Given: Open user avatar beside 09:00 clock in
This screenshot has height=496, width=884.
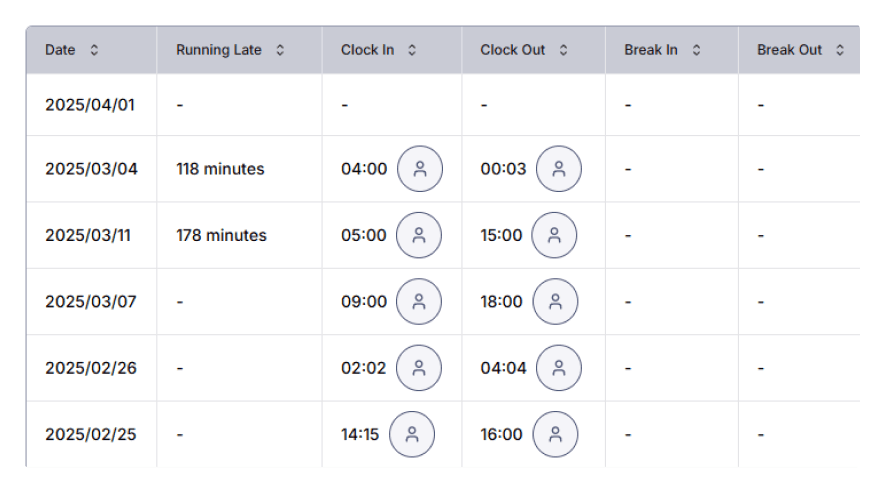Looking at the screenshot, I should 419,301.
